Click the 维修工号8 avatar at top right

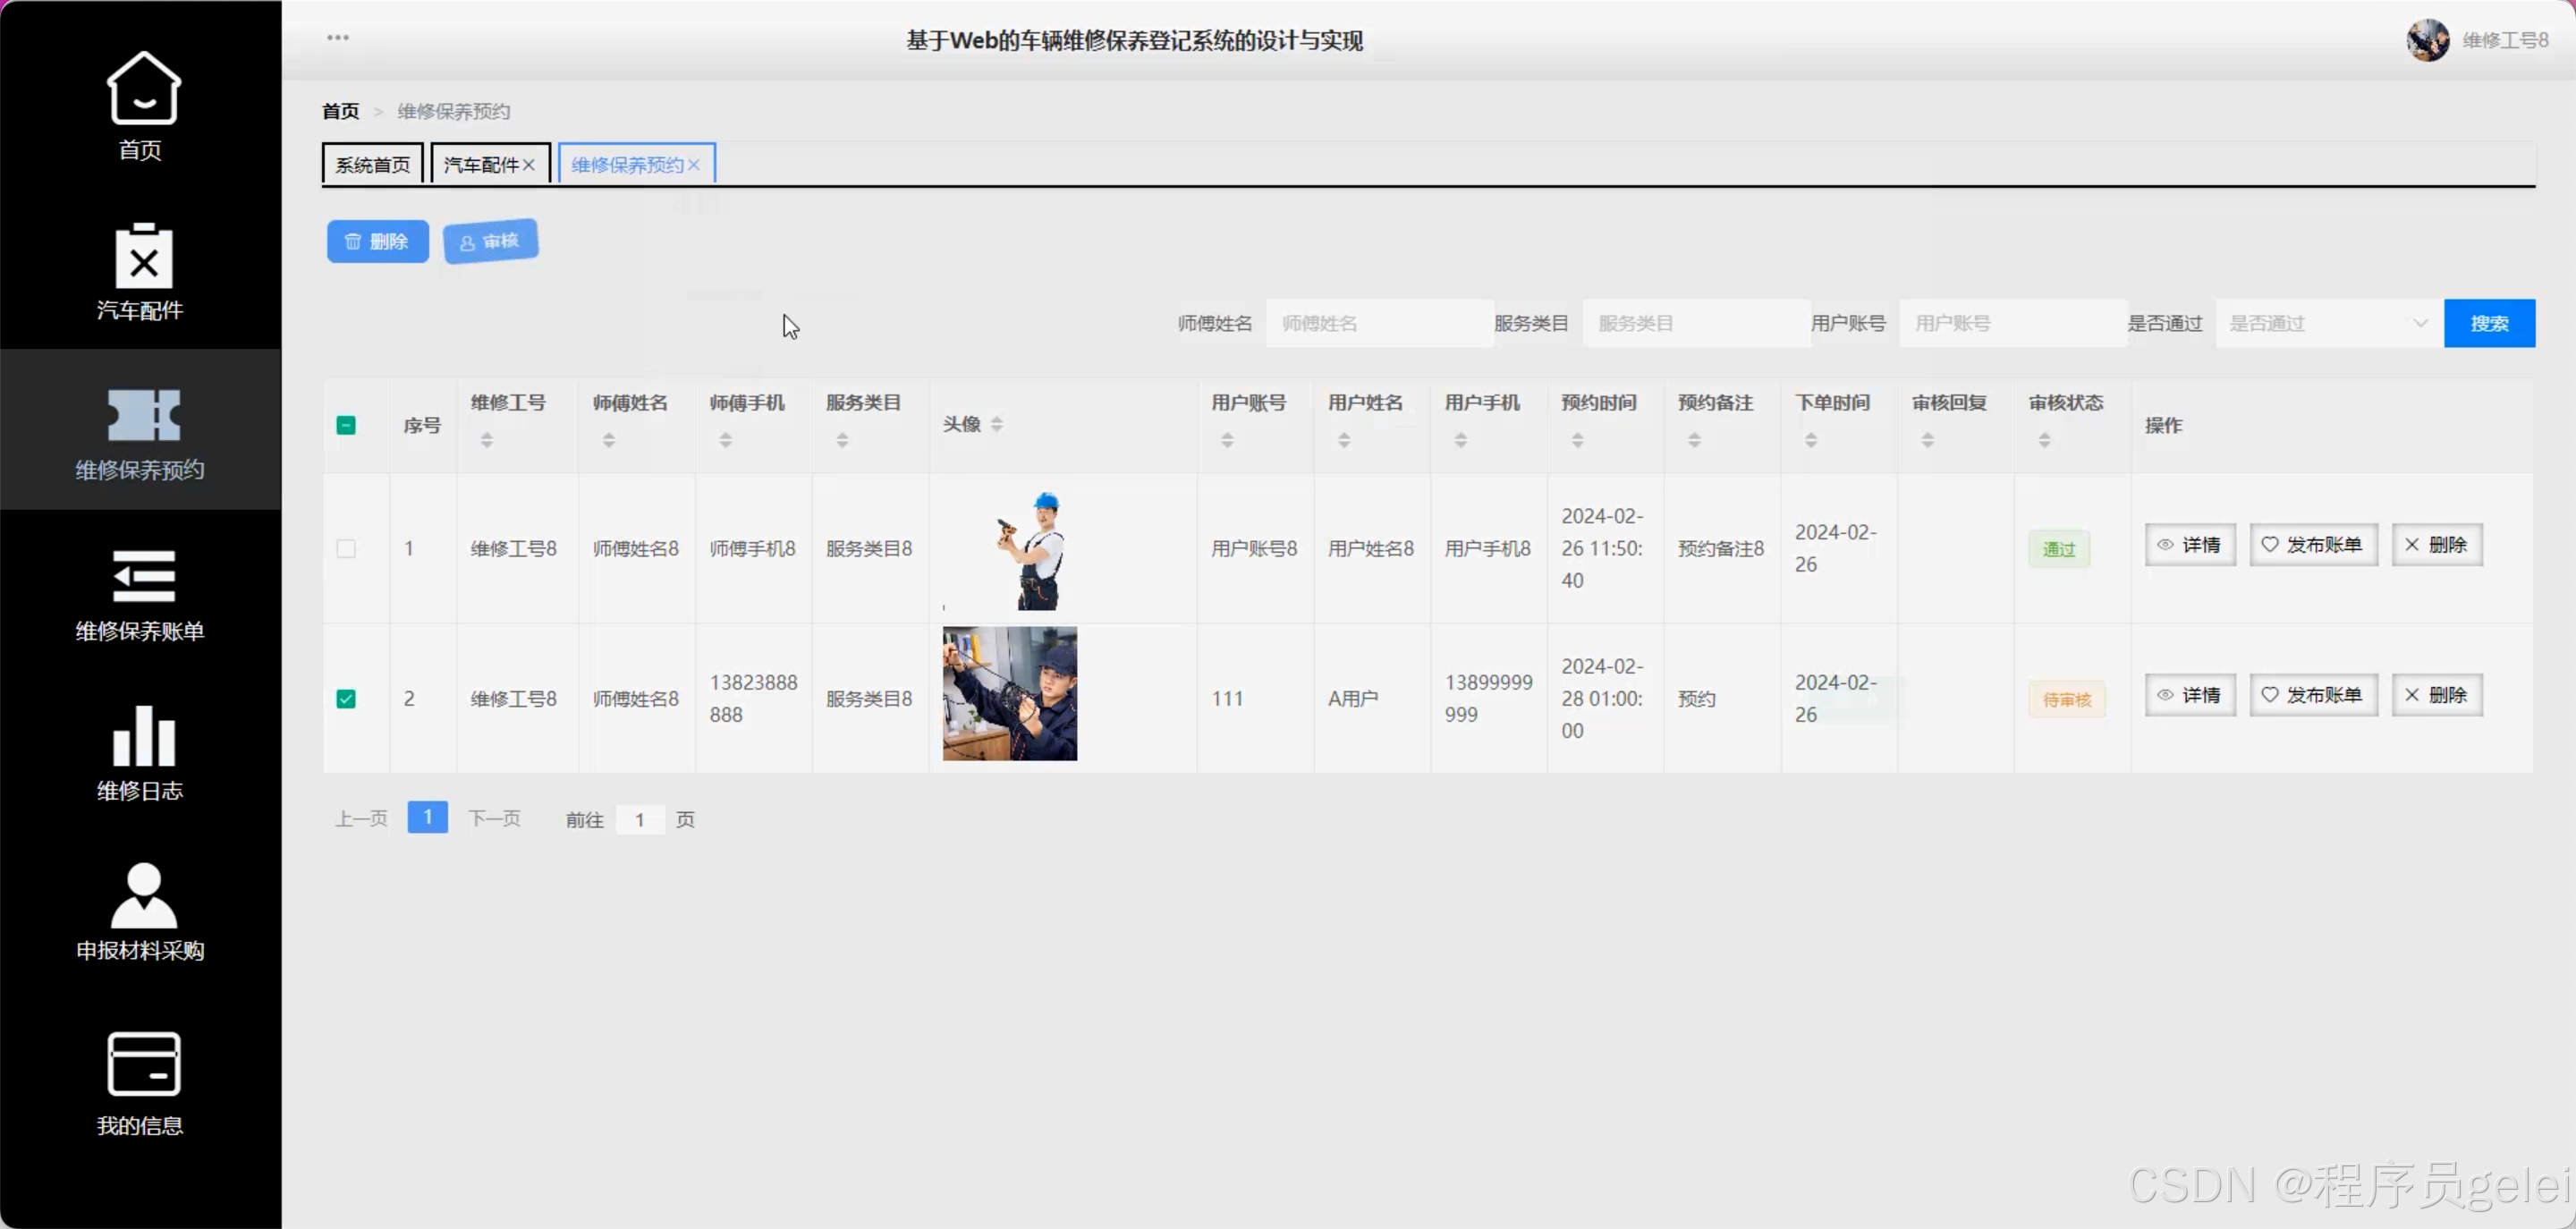click(x=2428, y=40)
